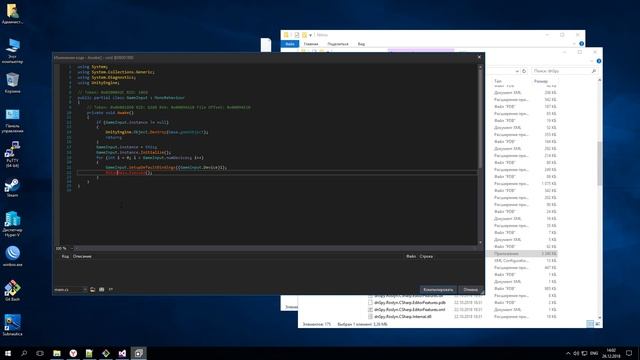Open the Steam desktop shortcut

tap(12, 188)
